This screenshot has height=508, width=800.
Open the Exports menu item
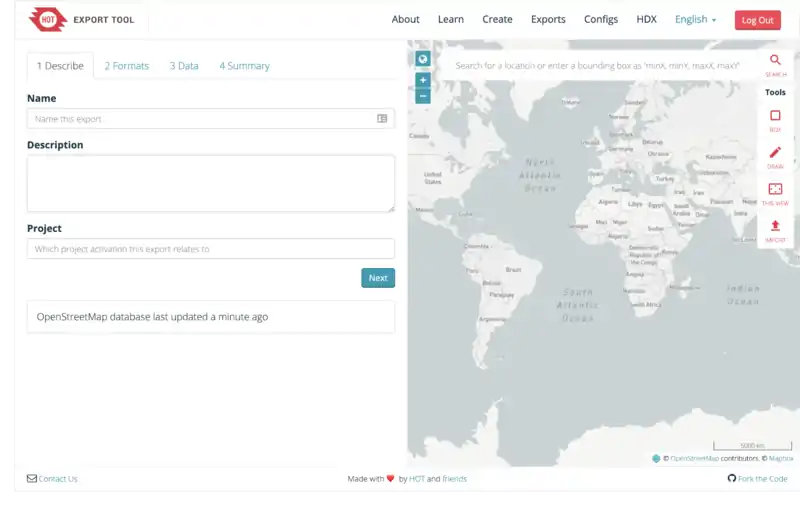click(548, 19)
